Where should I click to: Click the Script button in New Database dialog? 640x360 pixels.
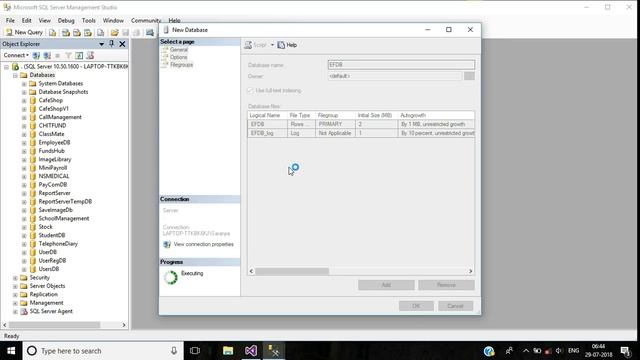256,45
